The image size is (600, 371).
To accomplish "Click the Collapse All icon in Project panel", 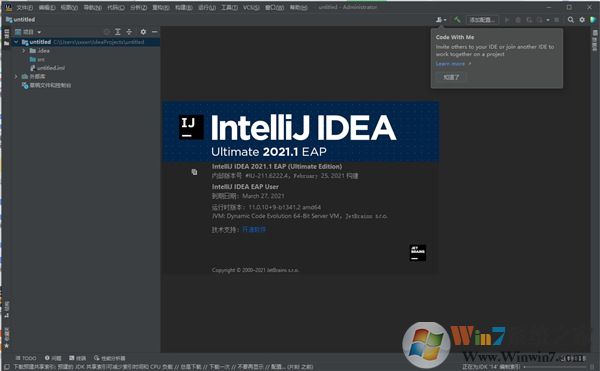I will [x=129, y=32].
